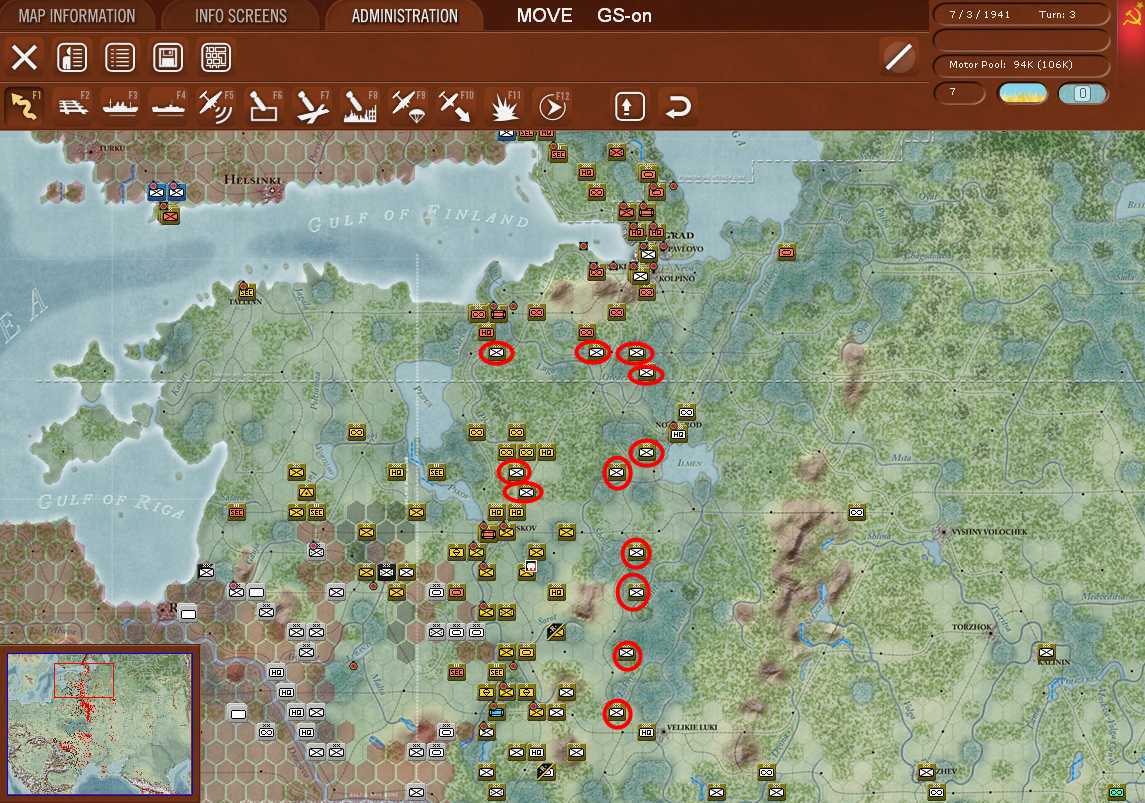The height and width of the screenshot is (803, 1145).
Task: Open the Map Information tab
Action: 77,15
